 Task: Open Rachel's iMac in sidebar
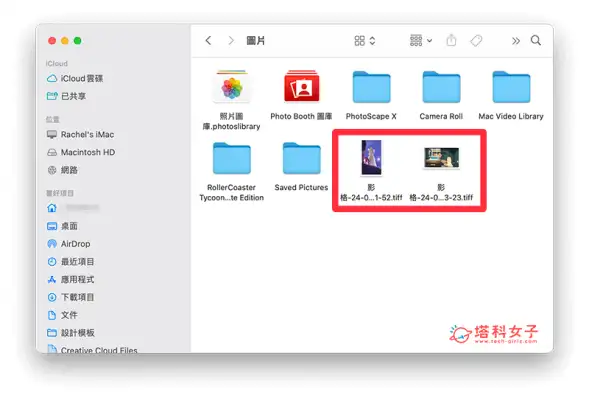click(80, 134)
